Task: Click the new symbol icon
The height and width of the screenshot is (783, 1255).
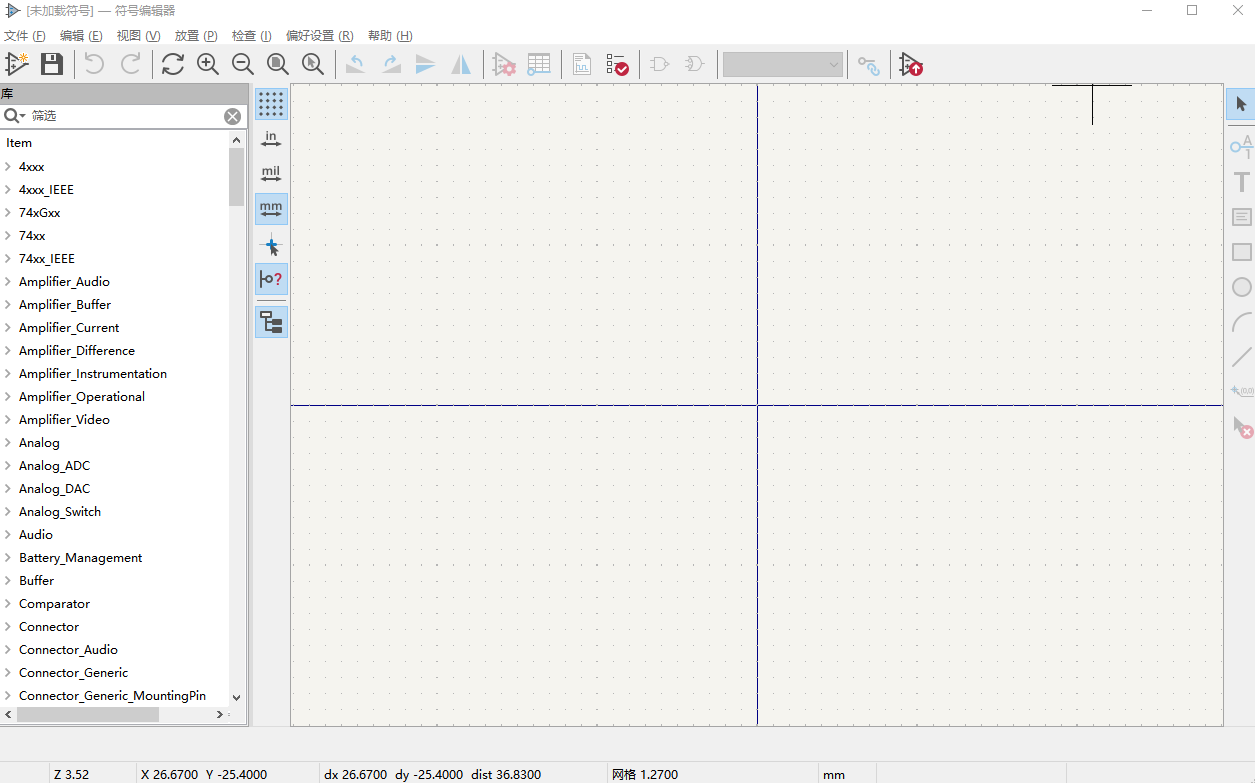Action: click(17, 64)
